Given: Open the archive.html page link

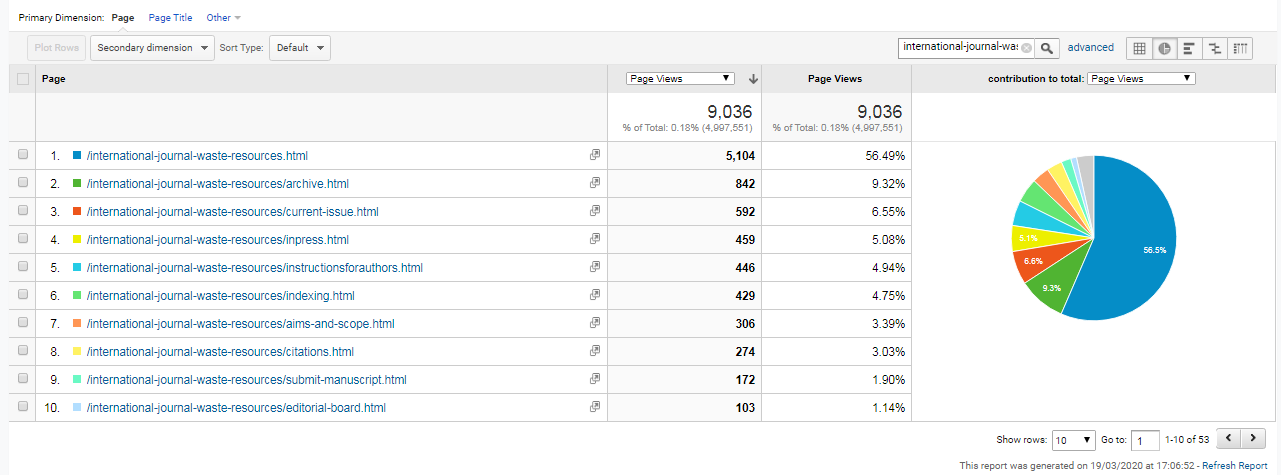Looking at the screenshot, I should pos(218,183).
